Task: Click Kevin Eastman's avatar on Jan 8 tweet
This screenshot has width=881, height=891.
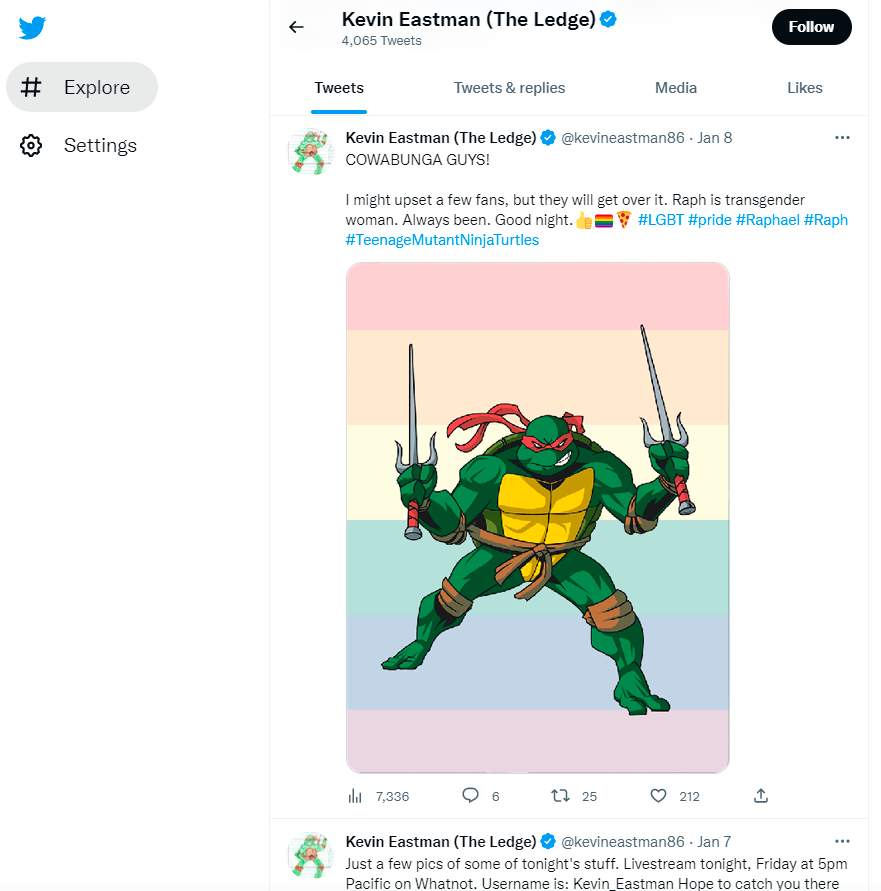Action: click(310, 152)
